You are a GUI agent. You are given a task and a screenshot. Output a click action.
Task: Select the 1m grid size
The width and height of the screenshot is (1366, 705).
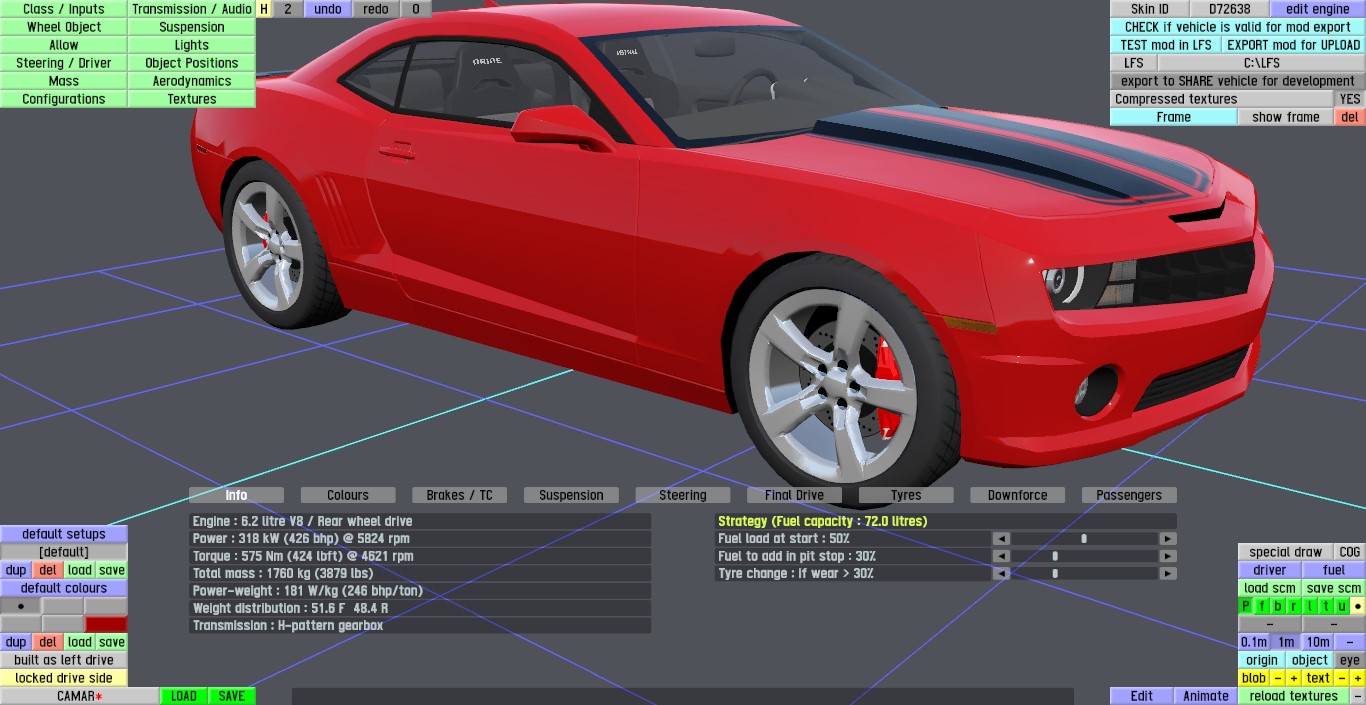click(1286, 642)
